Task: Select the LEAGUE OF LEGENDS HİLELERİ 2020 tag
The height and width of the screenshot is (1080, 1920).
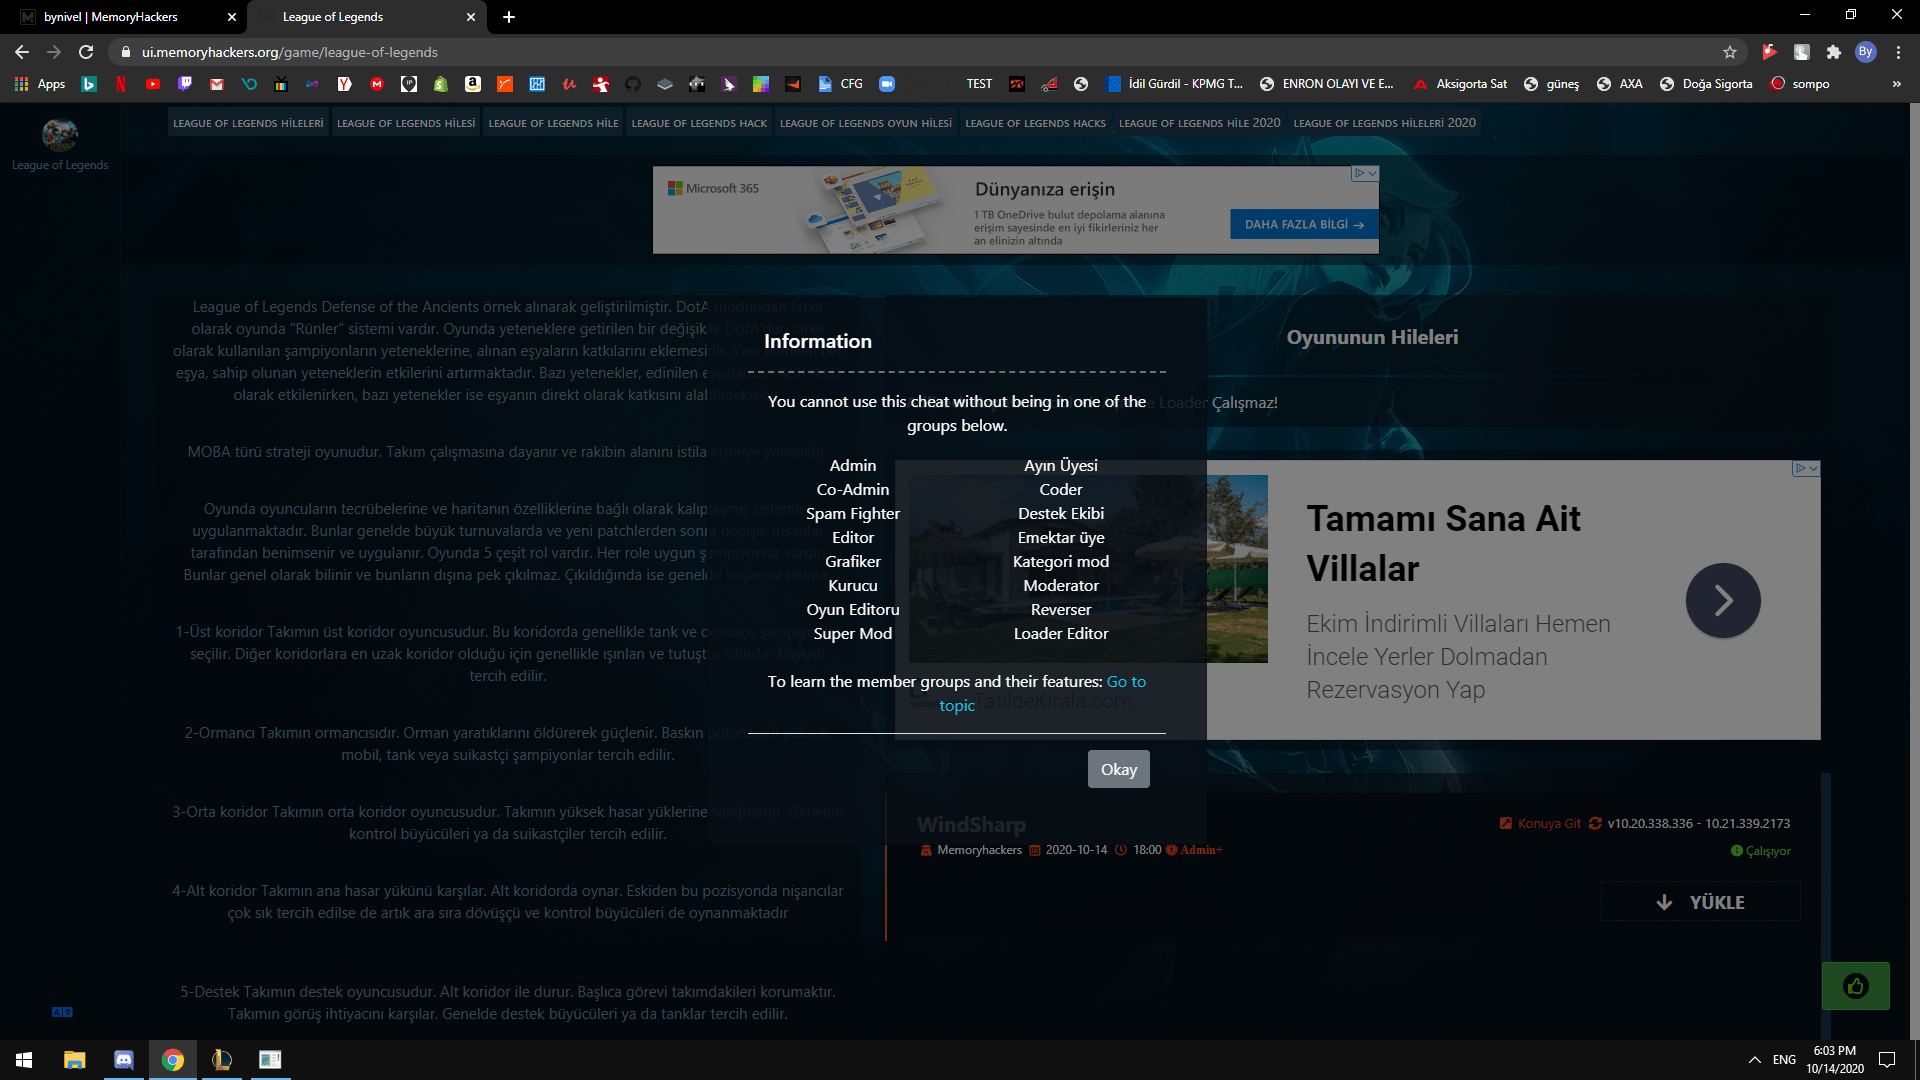Action: point(1384,123)
